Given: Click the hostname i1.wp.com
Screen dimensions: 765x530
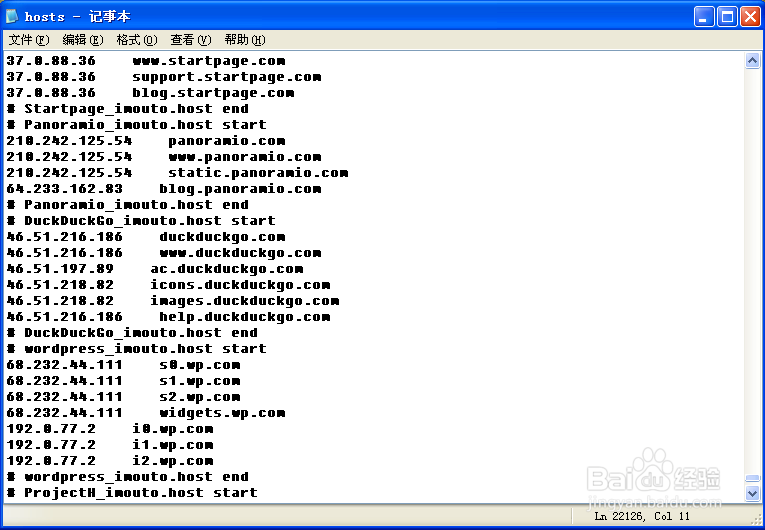Looking at the screenshot, I should click(x=173, y=445).
